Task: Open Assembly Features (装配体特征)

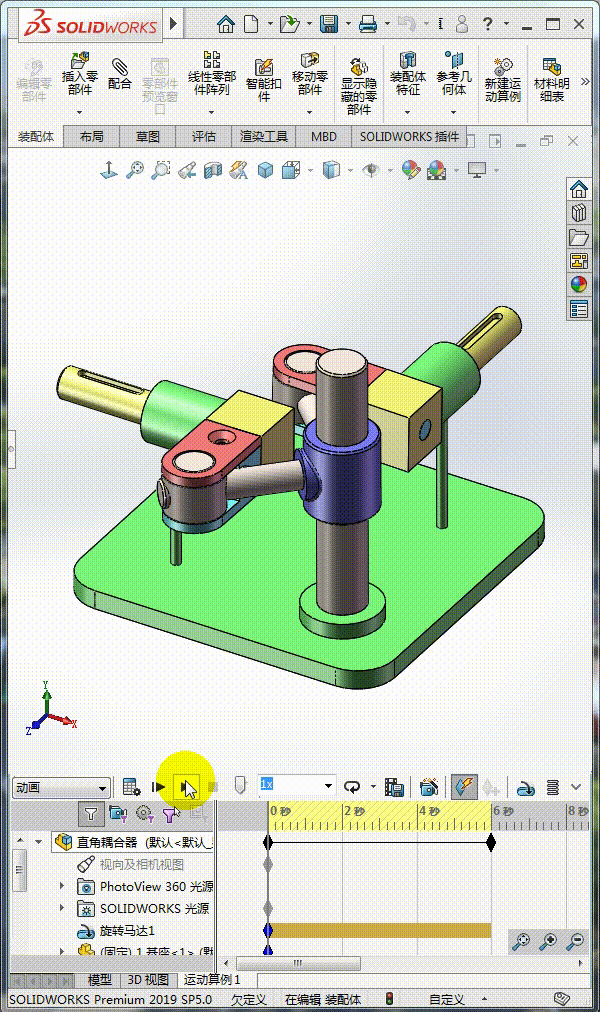Action: (408, 75)
